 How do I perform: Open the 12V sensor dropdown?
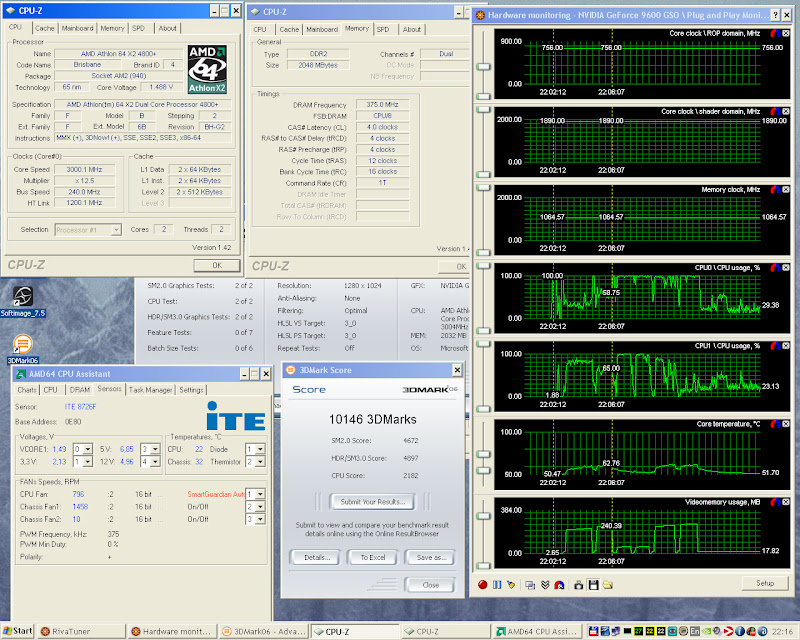point(155,461)
